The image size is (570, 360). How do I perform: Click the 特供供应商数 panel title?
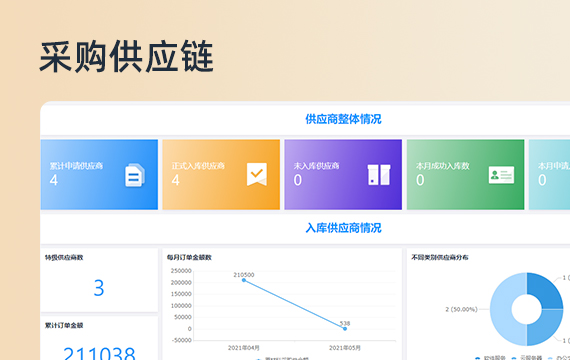64,257
